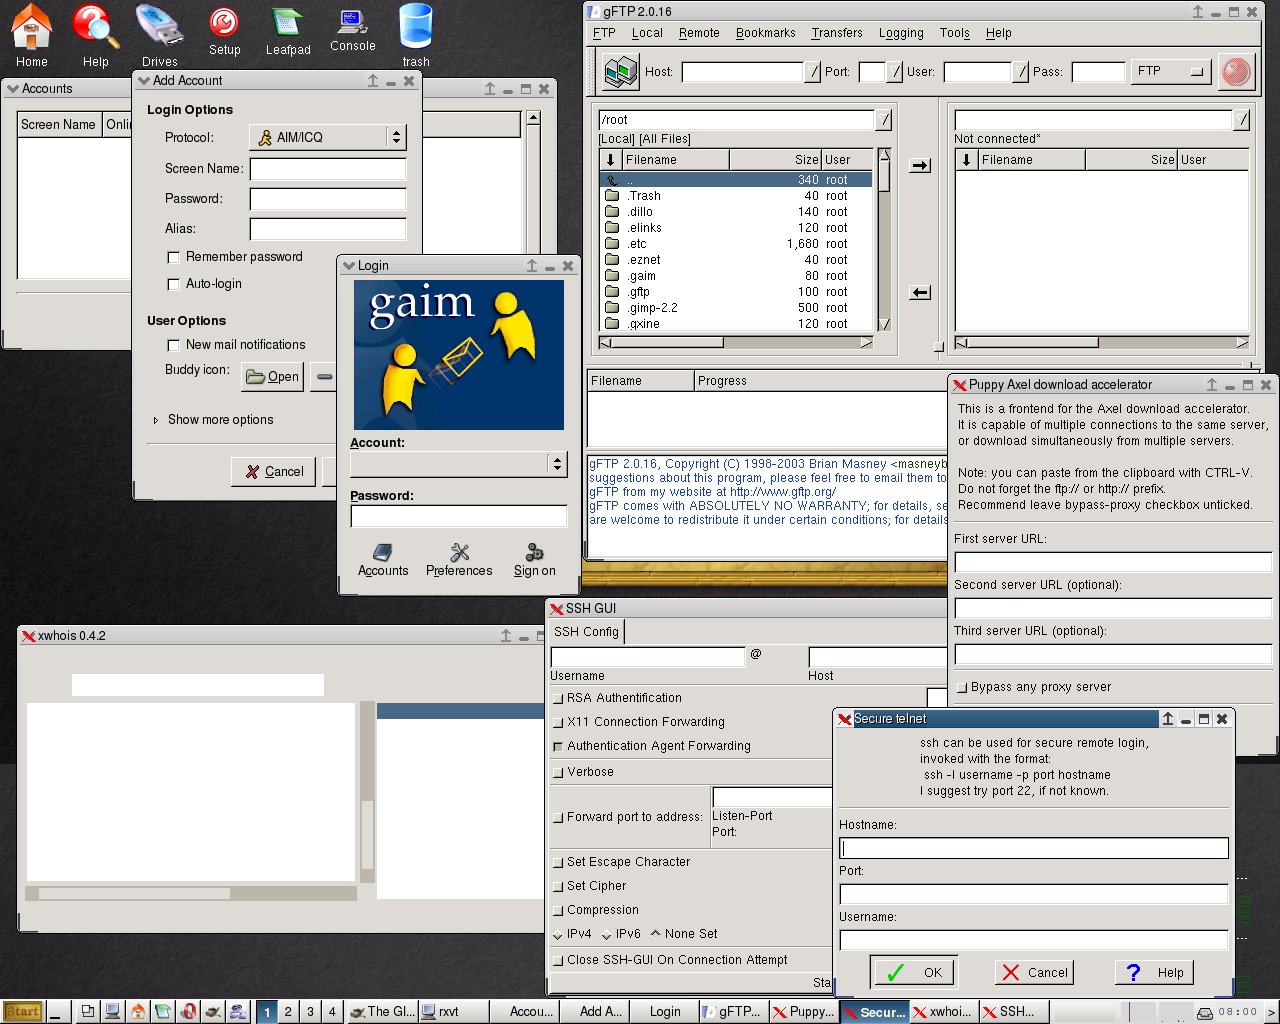The image size is (1280, 1024).
Task: Click the xwhois horizontal scrollbar thumb
Action: tap(134, 893)
